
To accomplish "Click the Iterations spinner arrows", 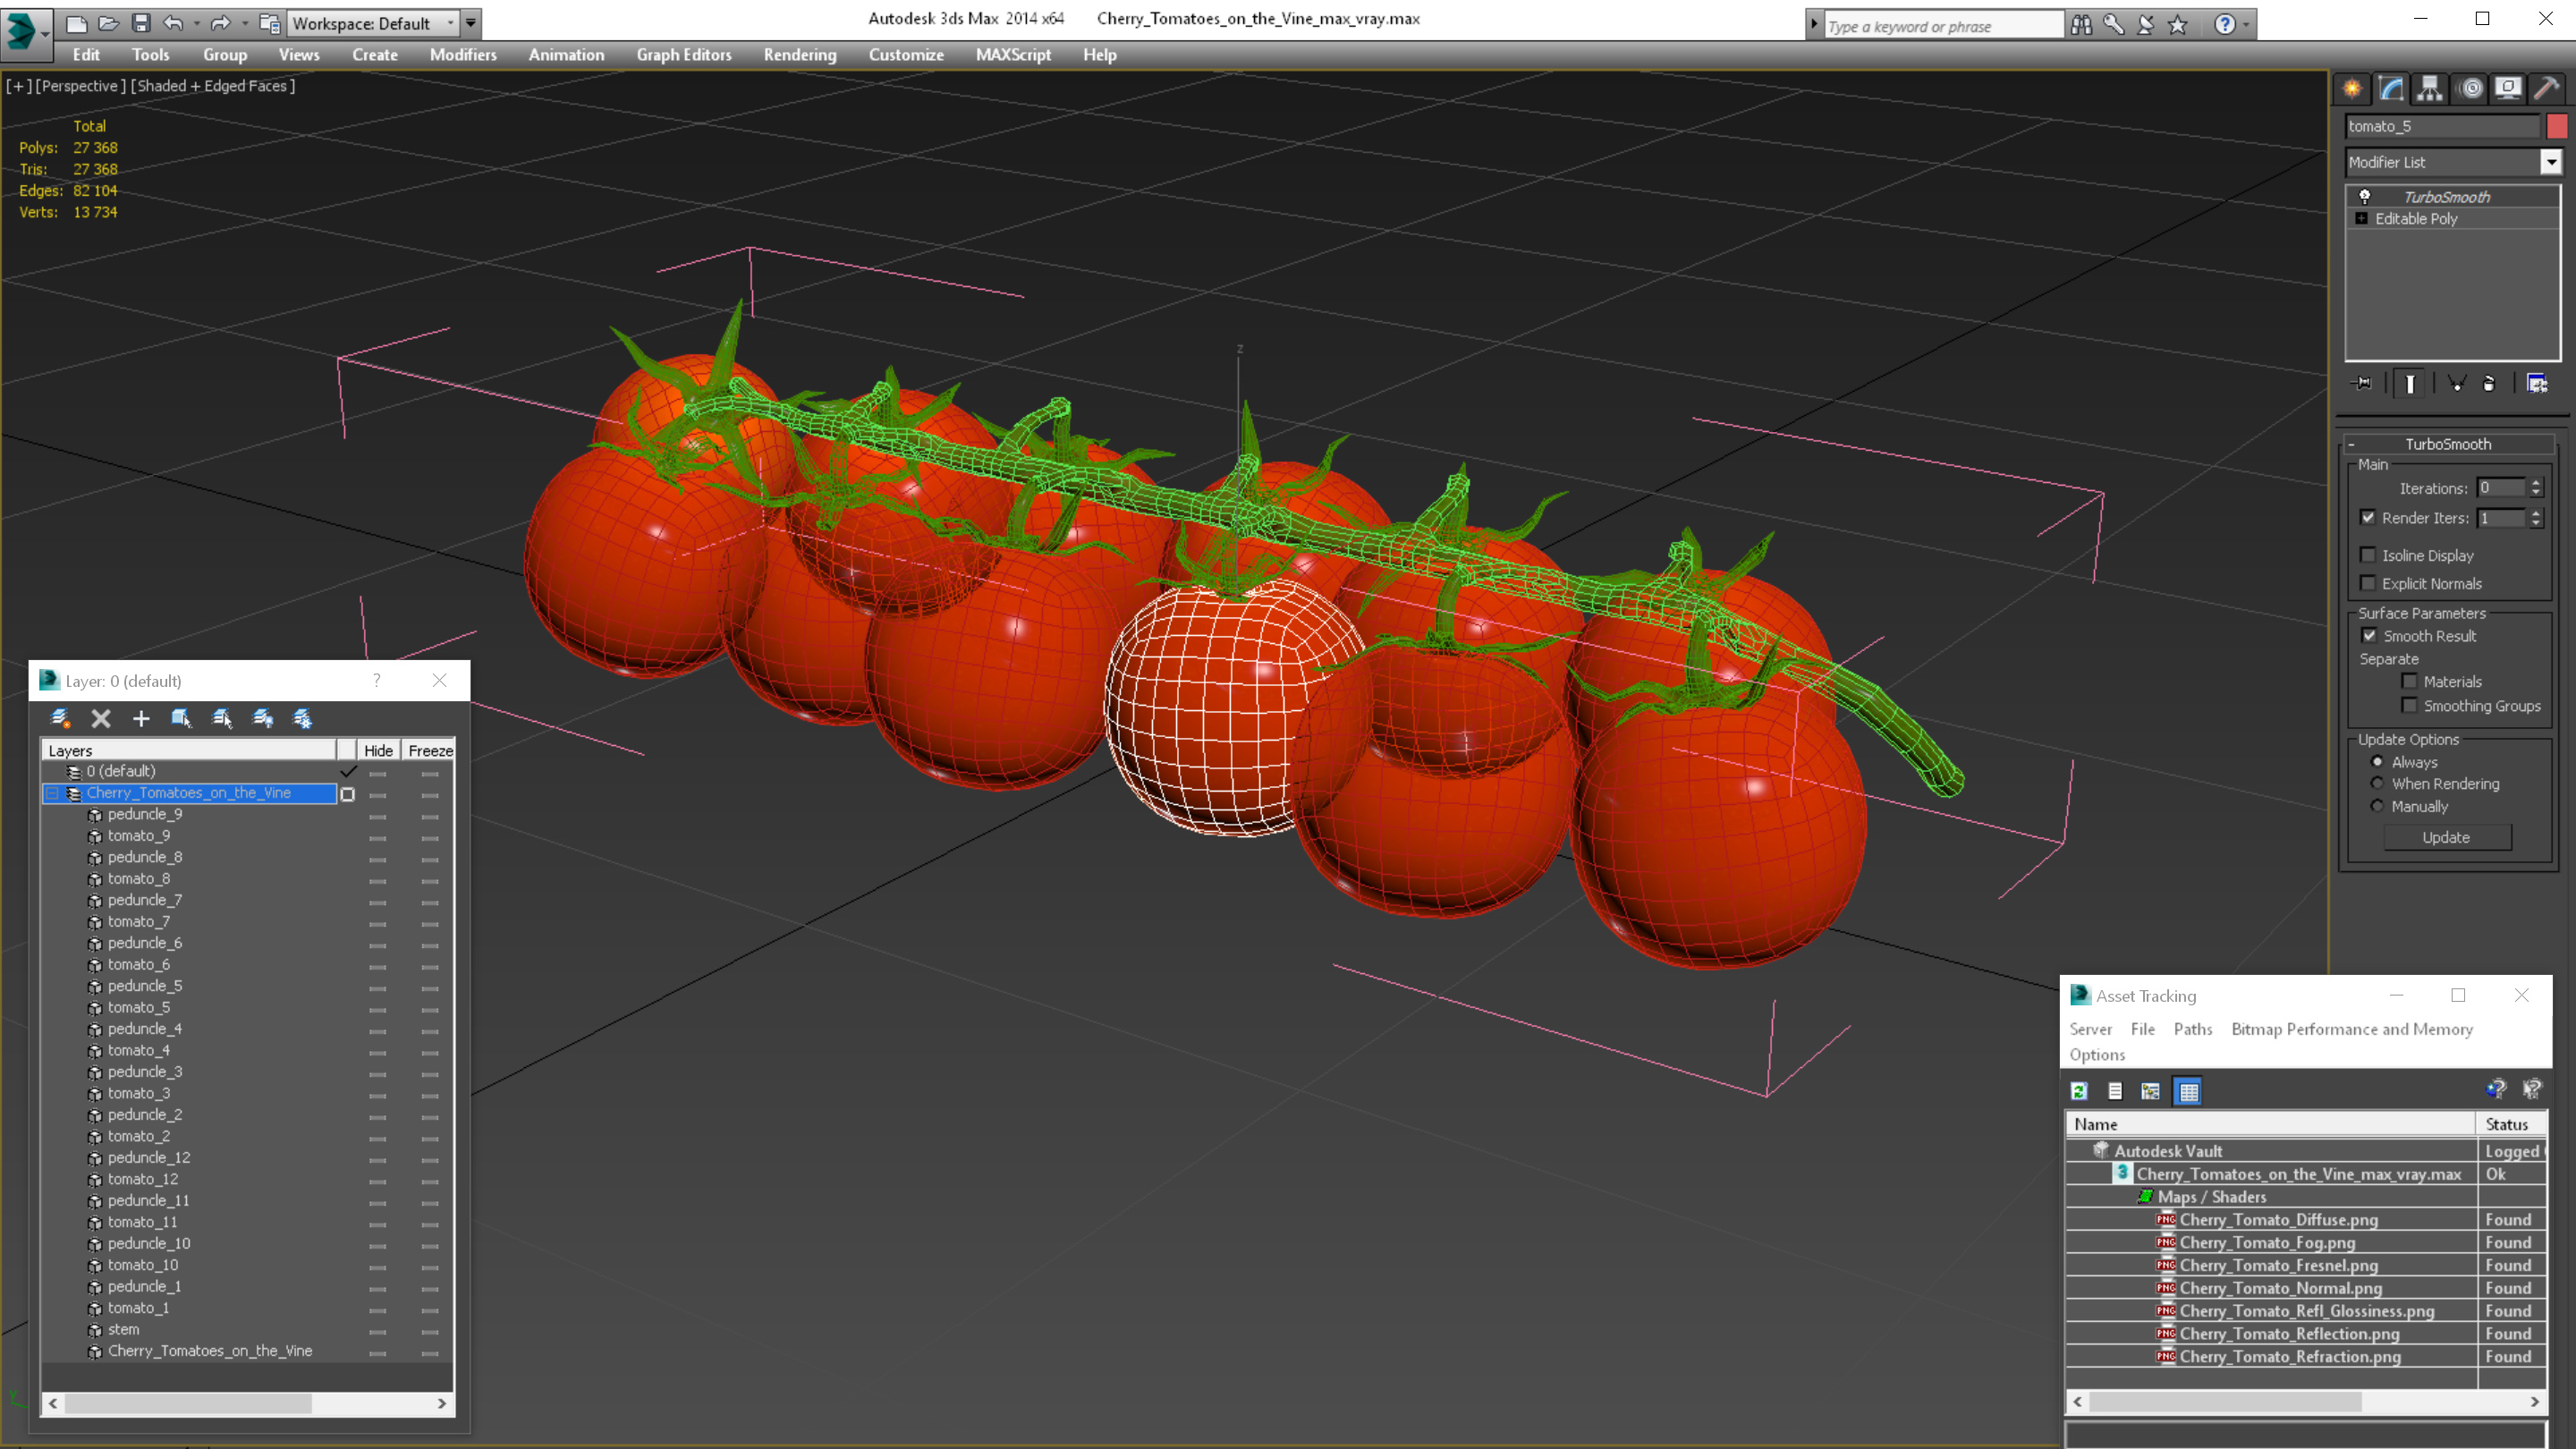I will coord(2535,487).
